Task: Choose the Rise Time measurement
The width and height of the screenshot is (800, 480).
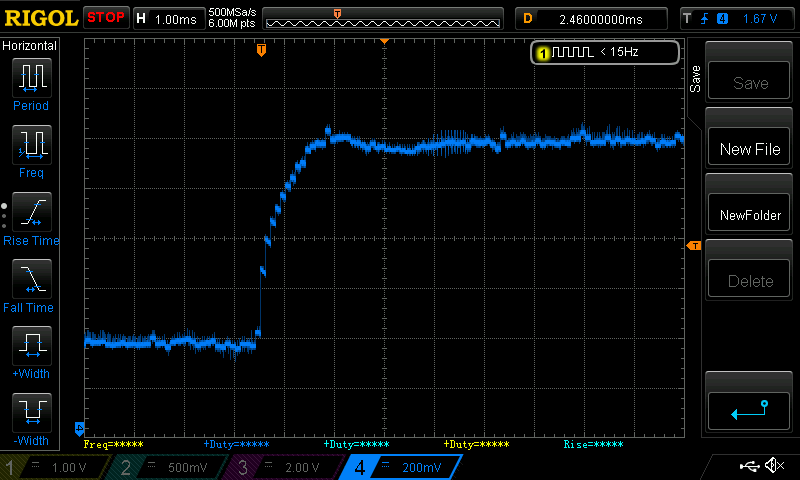Action: tap(31, 213)
